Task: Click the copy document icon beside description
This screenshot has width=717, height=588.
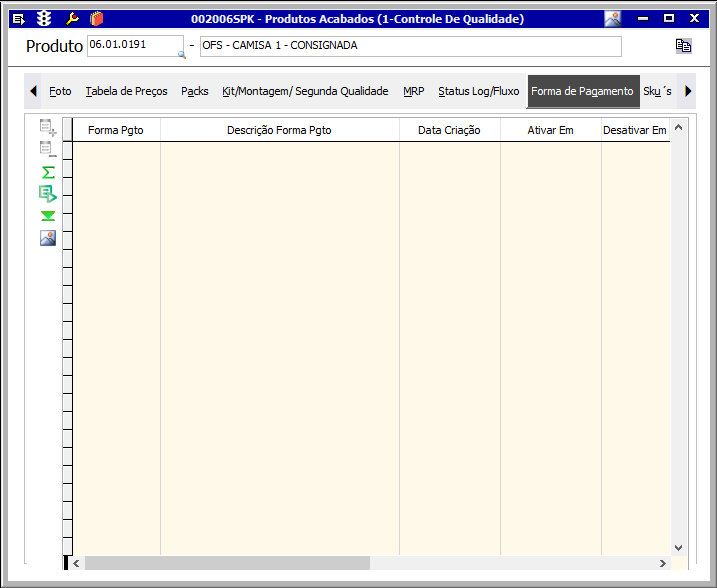Action: (x=683, y=46)
